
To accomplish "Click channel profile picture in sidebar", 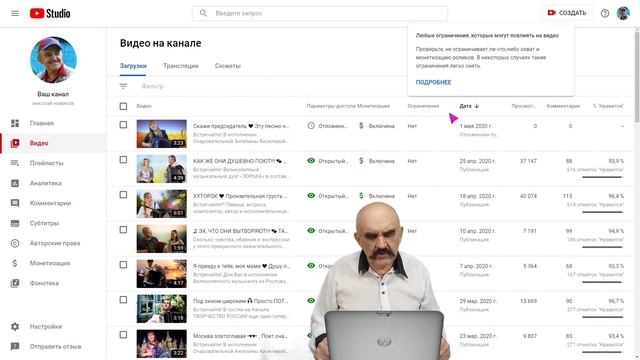I will tap(53, 60).
